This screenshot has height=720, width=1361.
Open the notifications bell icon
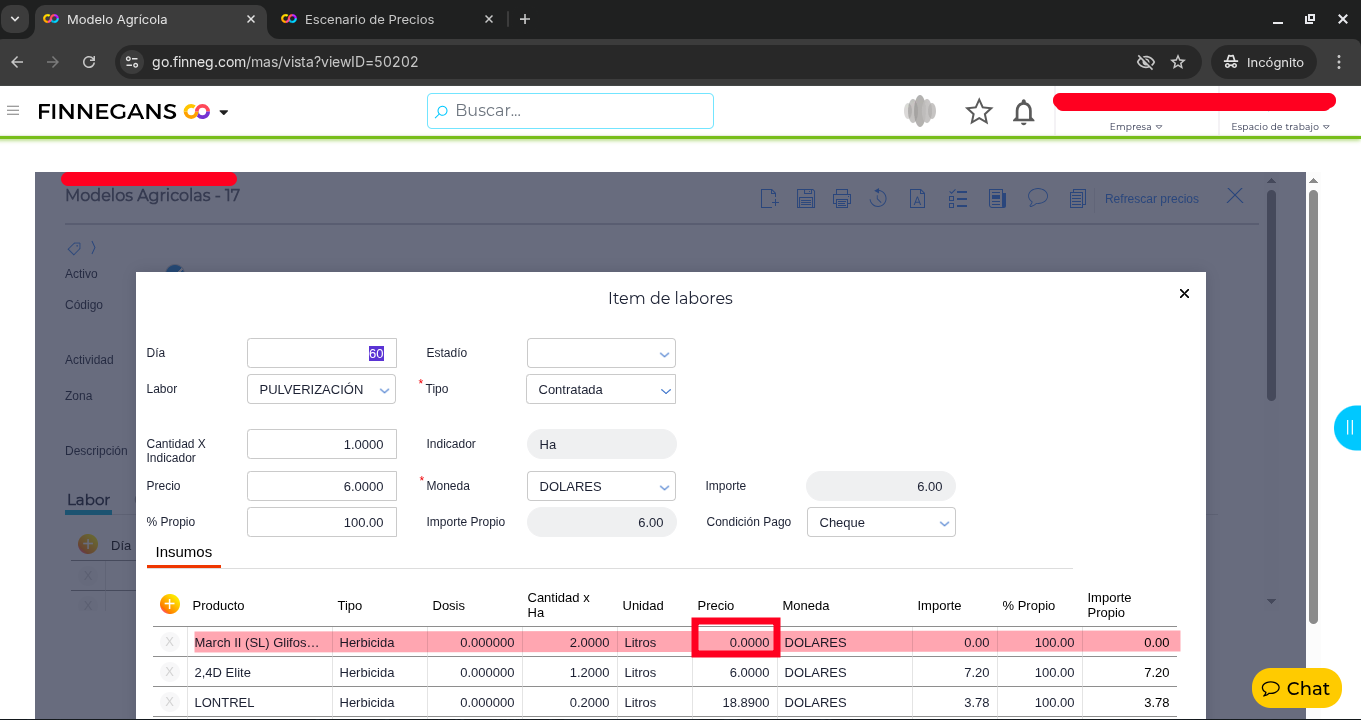pos(1023,112)
